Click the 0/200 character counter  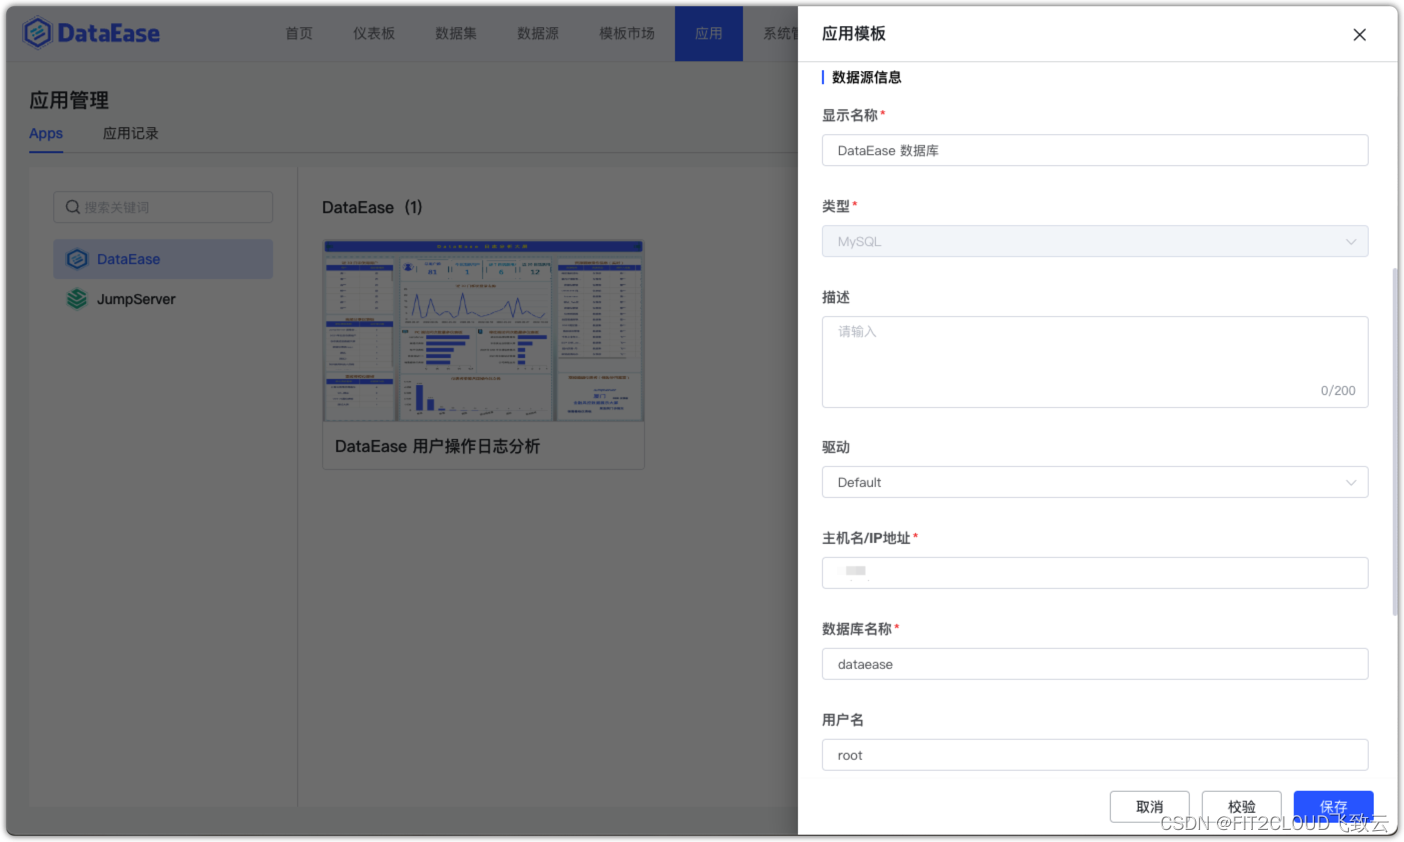click(1338, 391)
